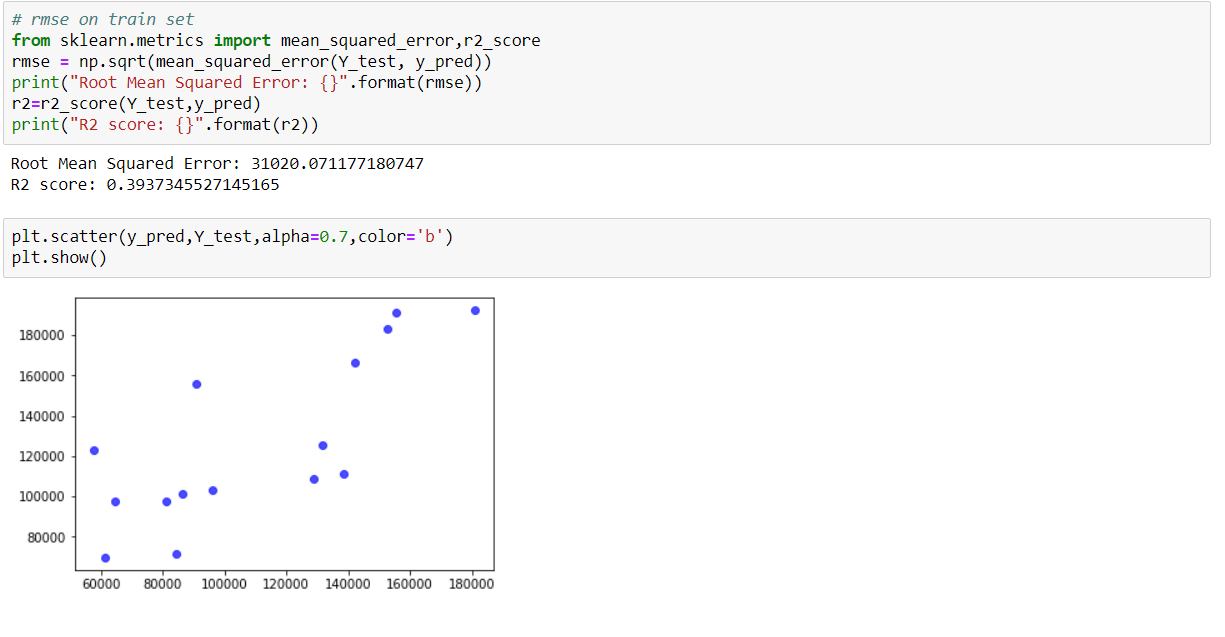Click the top-right scatter point near 180000
The height and width of the screenshot is (637, 1225).
(475, 311)
